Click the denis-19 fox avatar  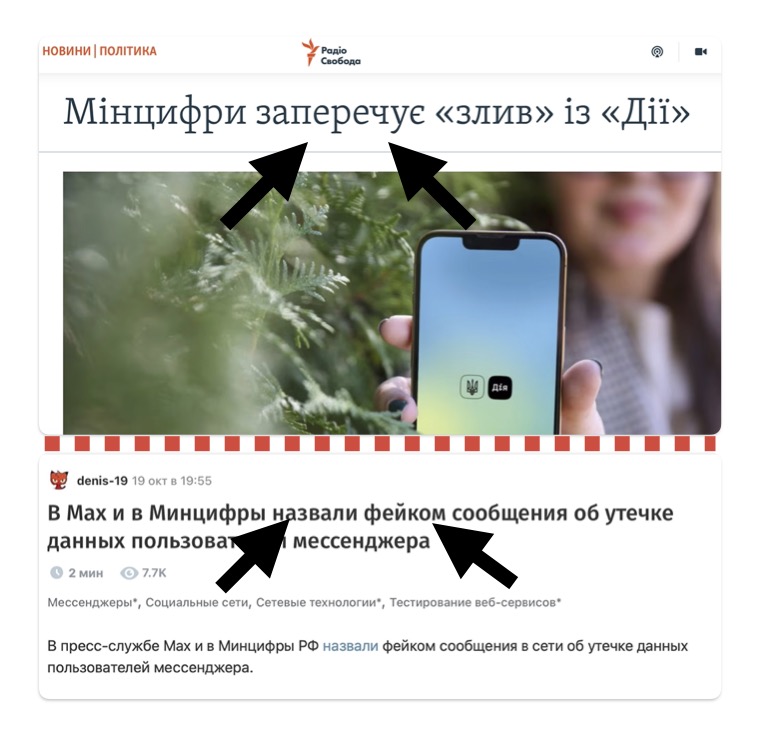click(59, 480)
